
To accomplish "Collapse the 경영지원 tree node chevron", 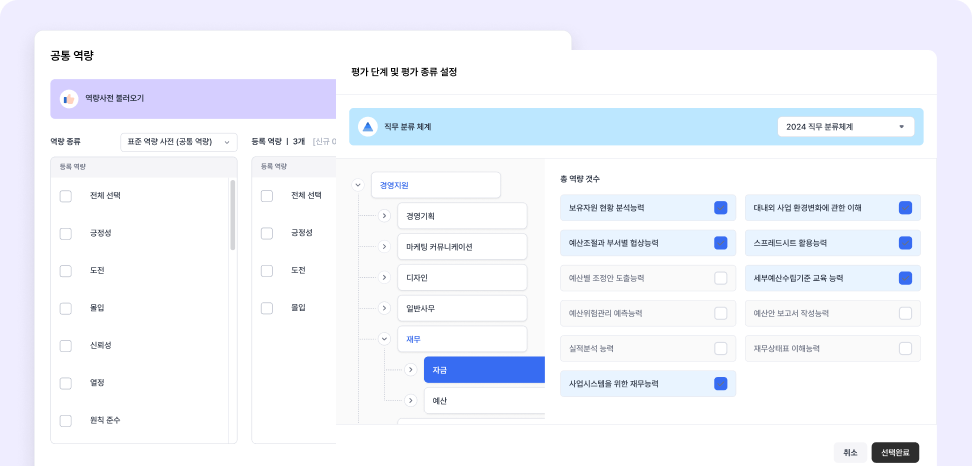I will [357, 185].
